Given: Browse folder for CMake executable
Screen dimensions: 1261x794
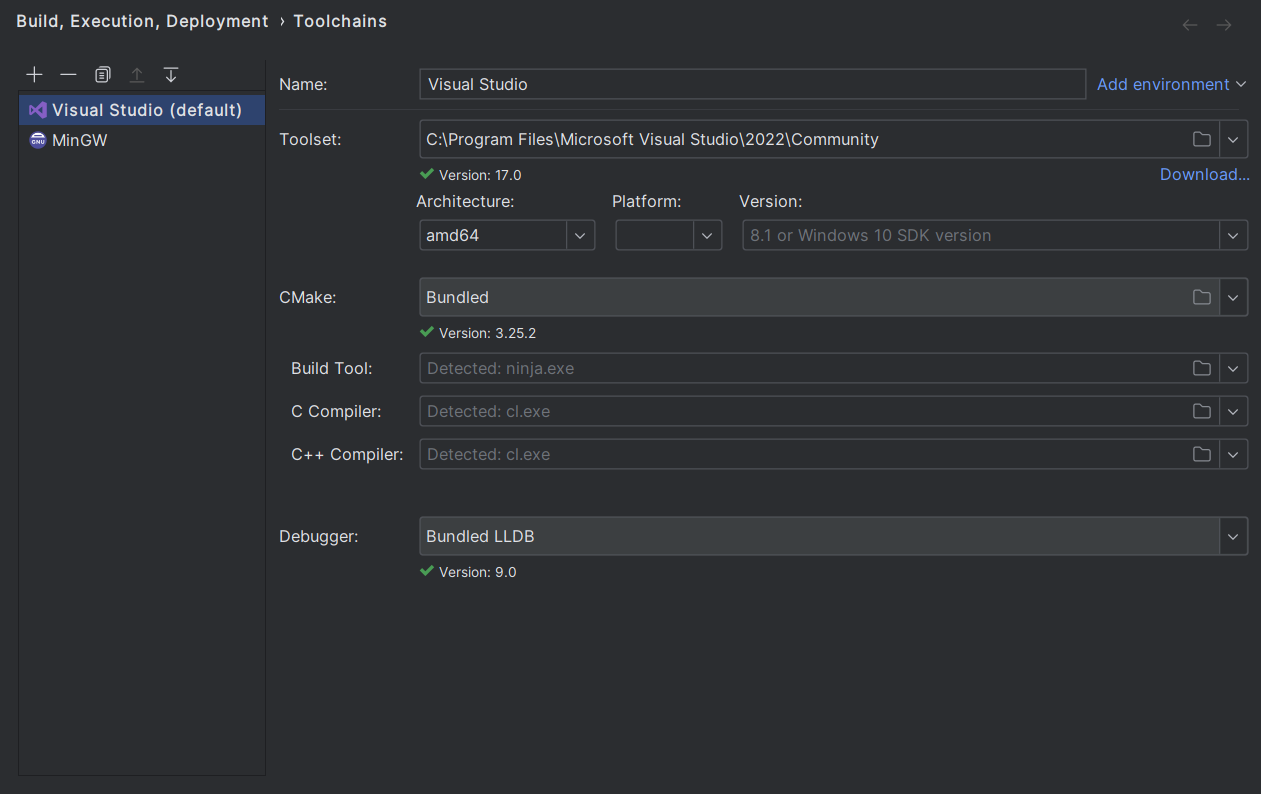Looking at the screenshot, I should click(1202, 298).
